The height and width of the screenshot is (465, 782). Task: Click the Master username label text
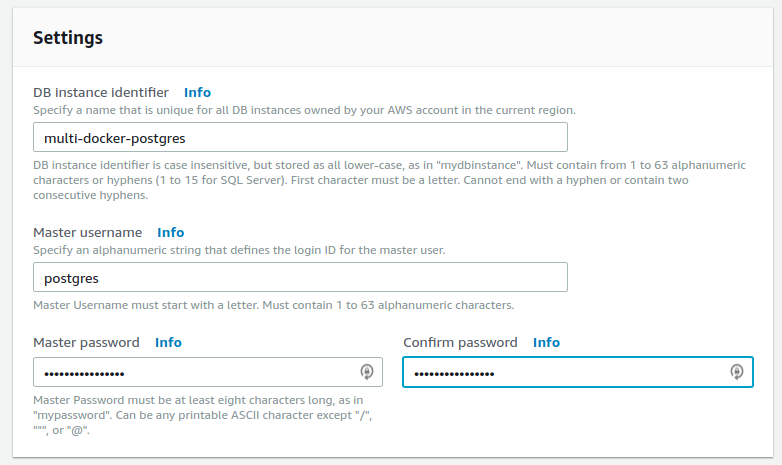87,232
